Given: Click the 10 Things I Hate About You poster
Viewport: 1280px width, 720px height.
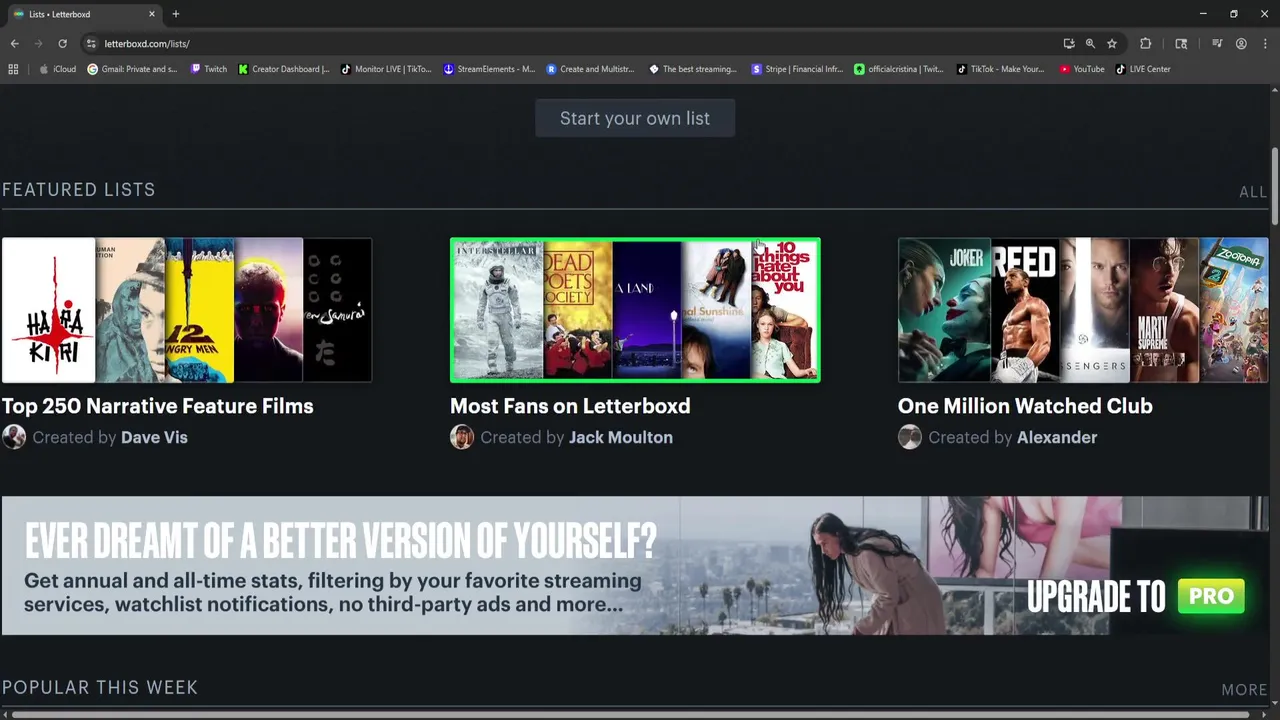Looking at the screenshot, I should click(785, 310).
